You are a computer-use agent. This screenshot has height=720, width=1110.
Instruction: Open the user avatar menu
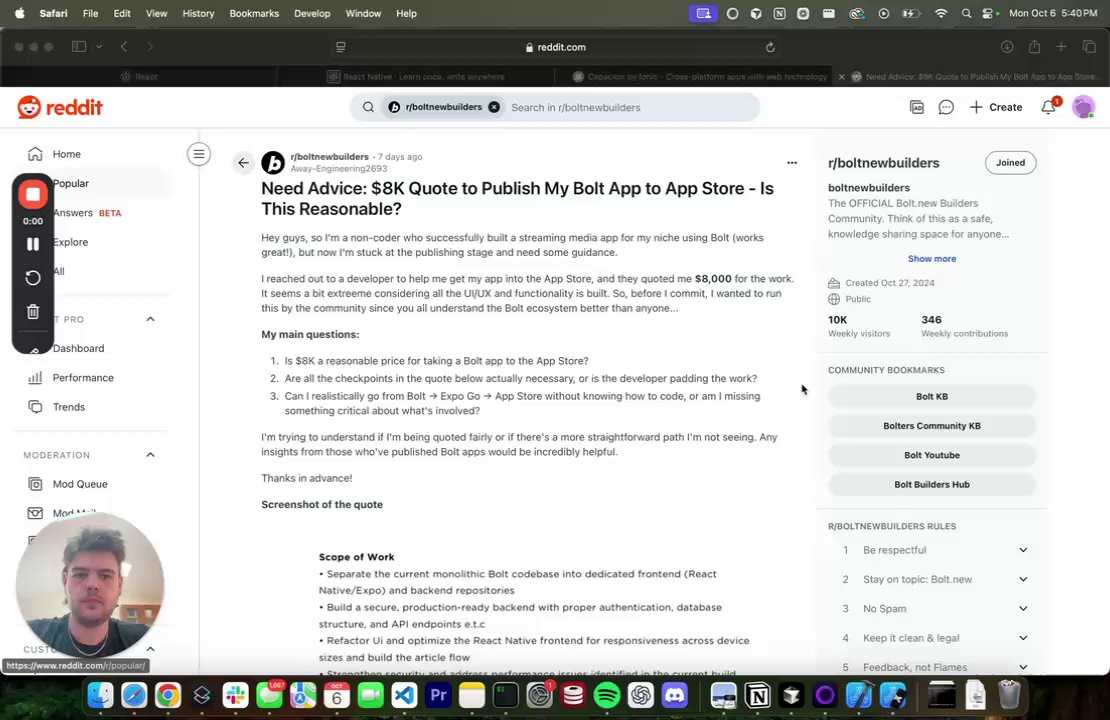pyautogui.click(x=1083, y=107)
